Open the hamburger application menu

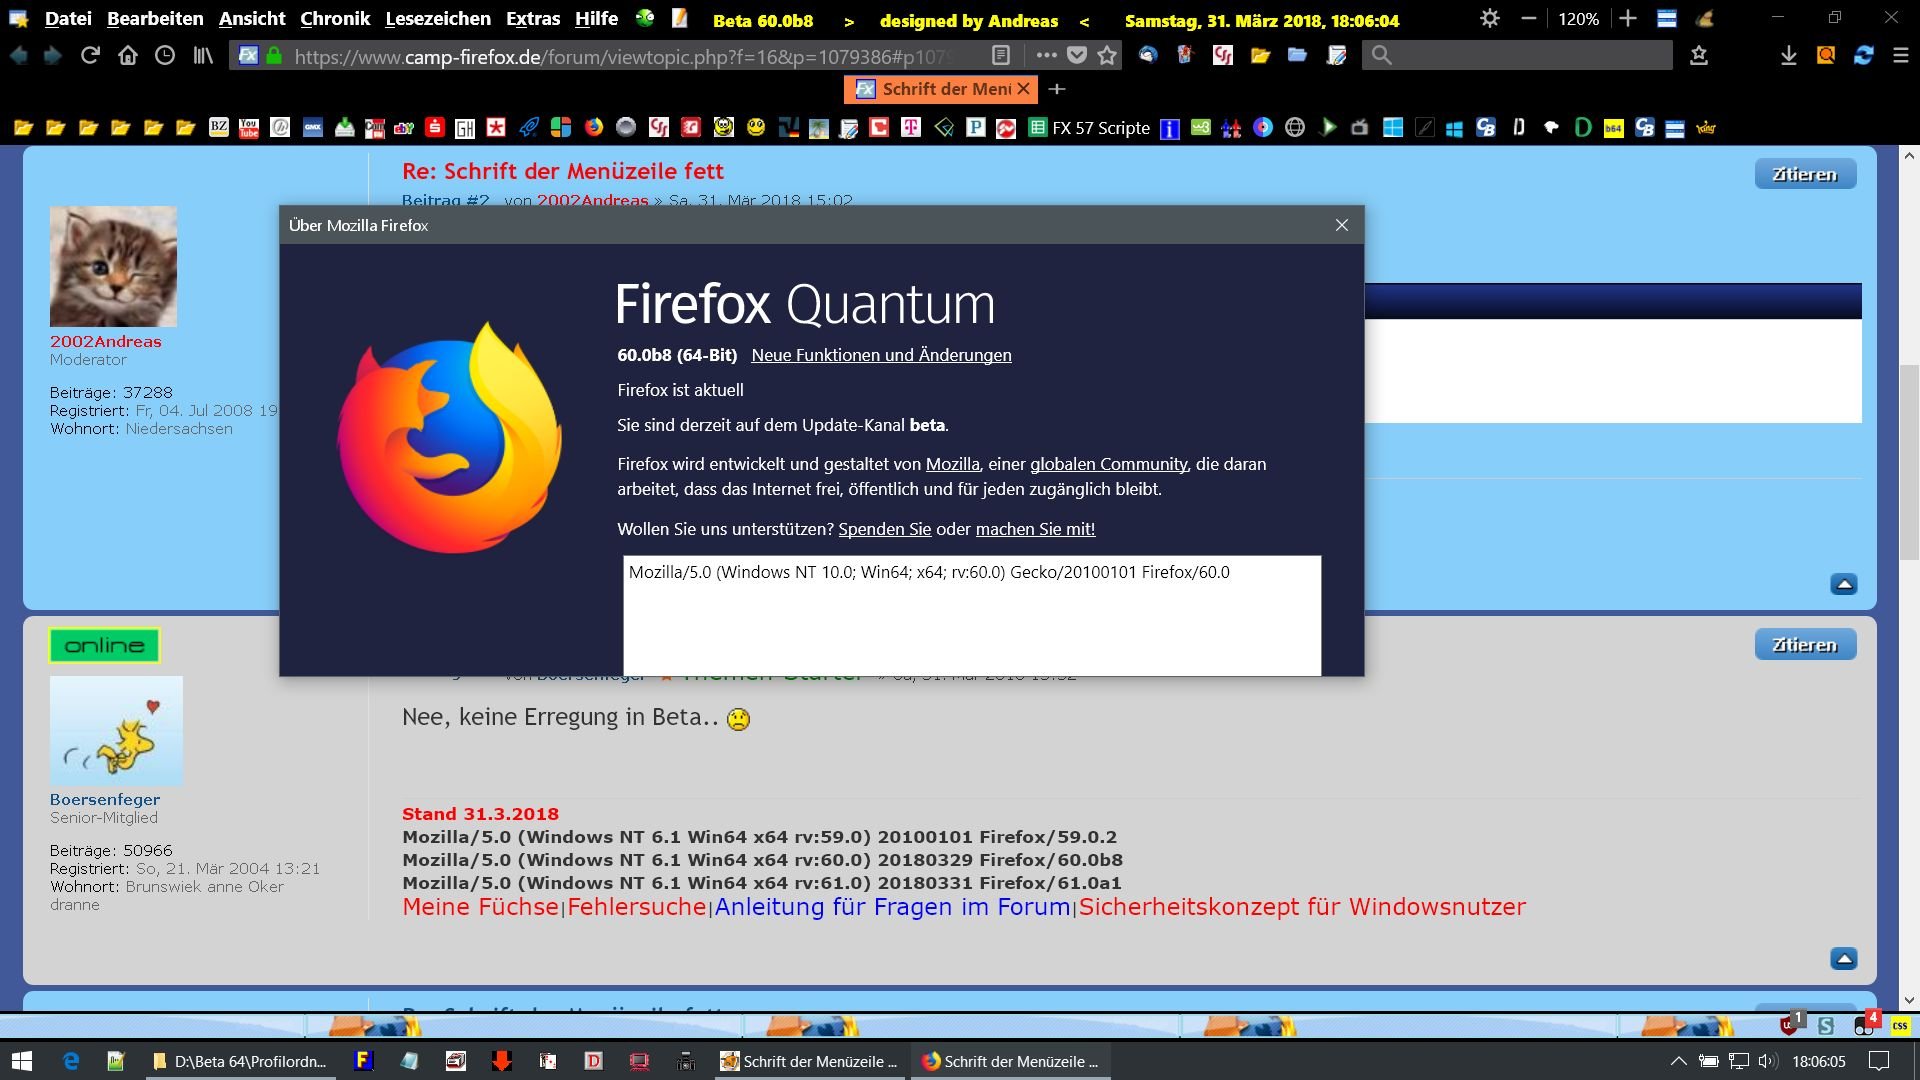coord(1901,56)
